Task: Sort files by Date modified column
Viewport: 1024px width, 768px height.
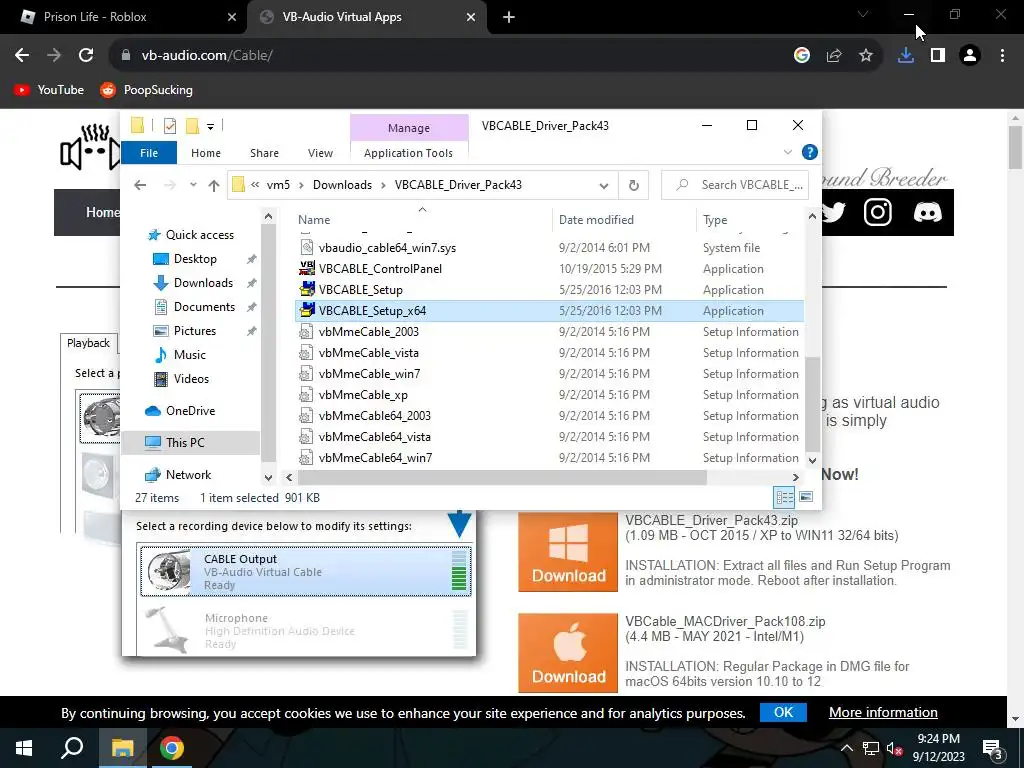Action: click(x=624, y=220)
